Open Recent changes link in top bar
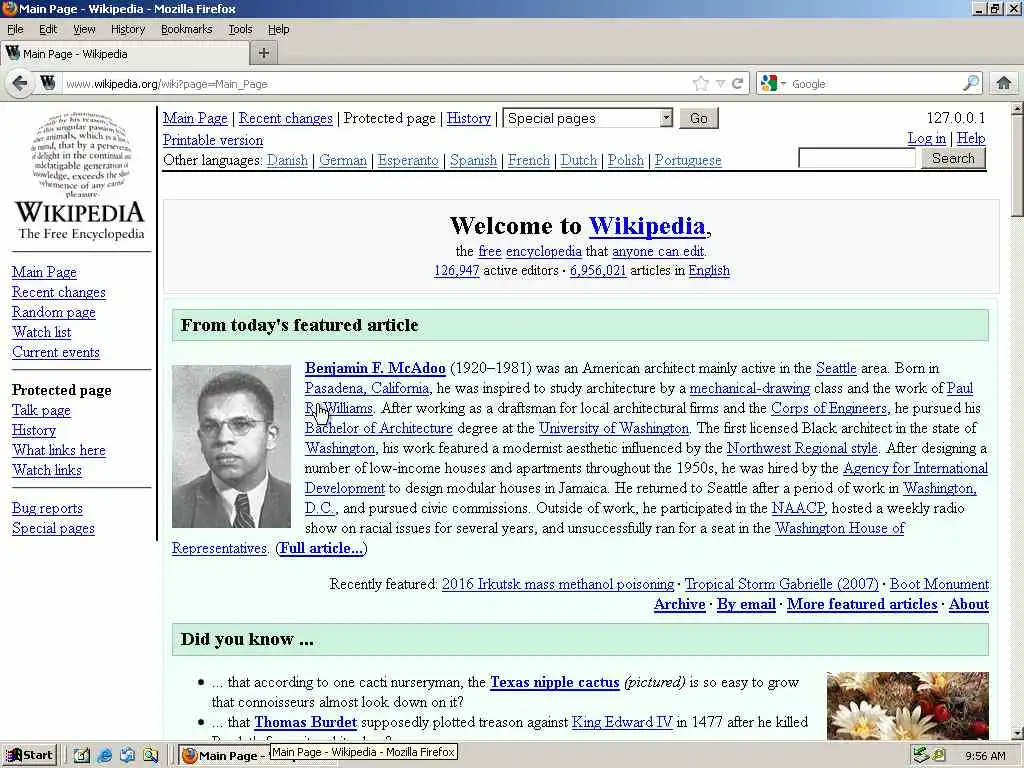The height and width of the screenshot is (768, 1024). click(285, 118)
